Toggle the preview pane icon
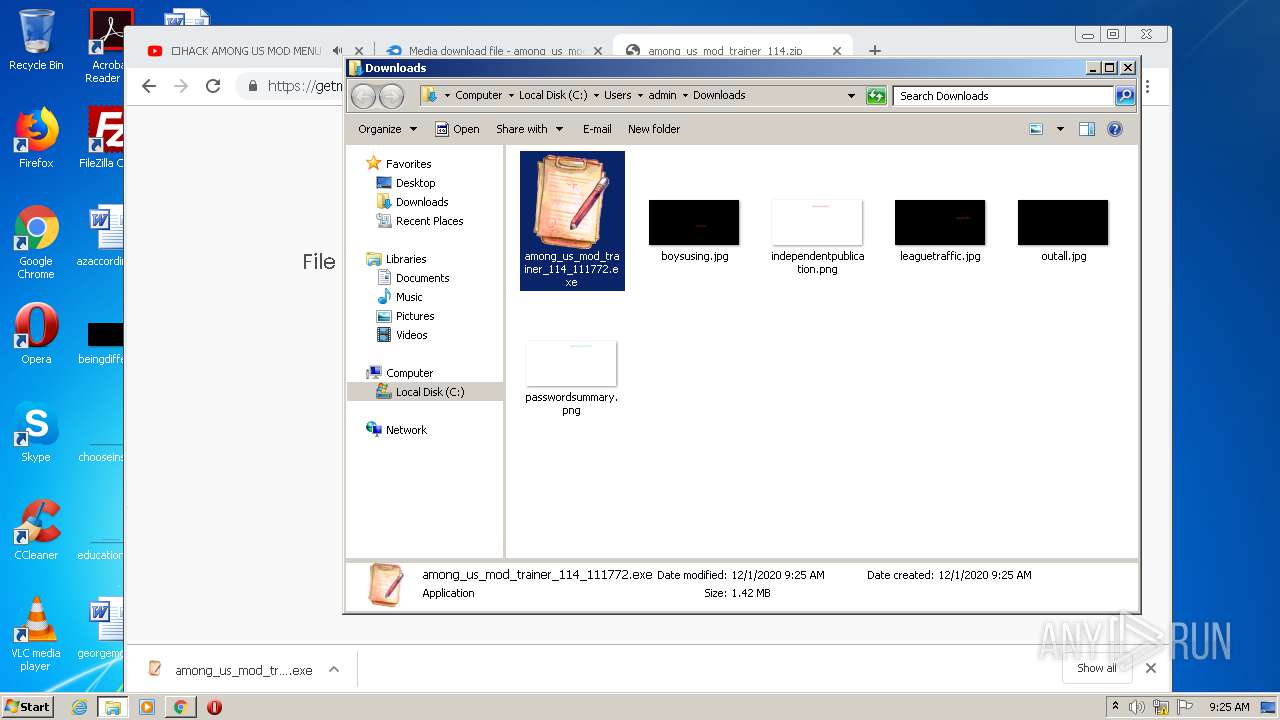The height and width of the screenshot is (720, 1280). point(1087,129)
